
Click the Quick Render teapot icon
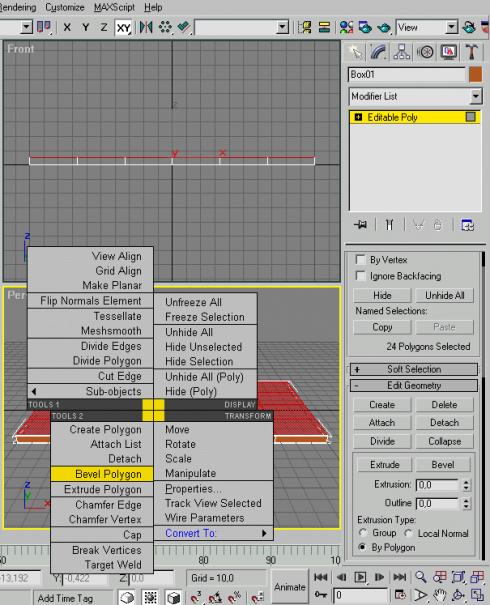[x=384, y=27]
